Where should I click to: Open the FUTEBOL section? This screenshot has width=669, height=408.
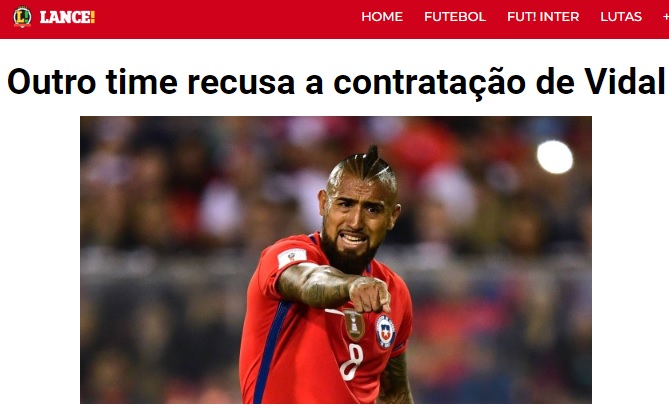coord(455,17)
